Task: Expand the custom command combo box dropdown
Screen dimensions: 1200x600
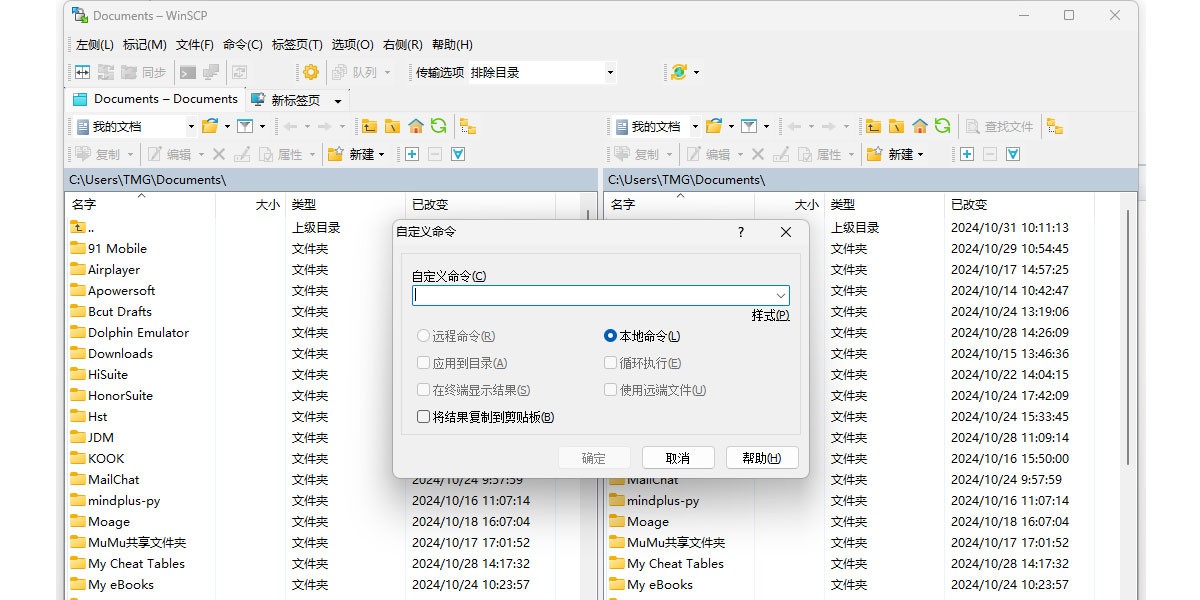Action: click(x=782, y=295)
